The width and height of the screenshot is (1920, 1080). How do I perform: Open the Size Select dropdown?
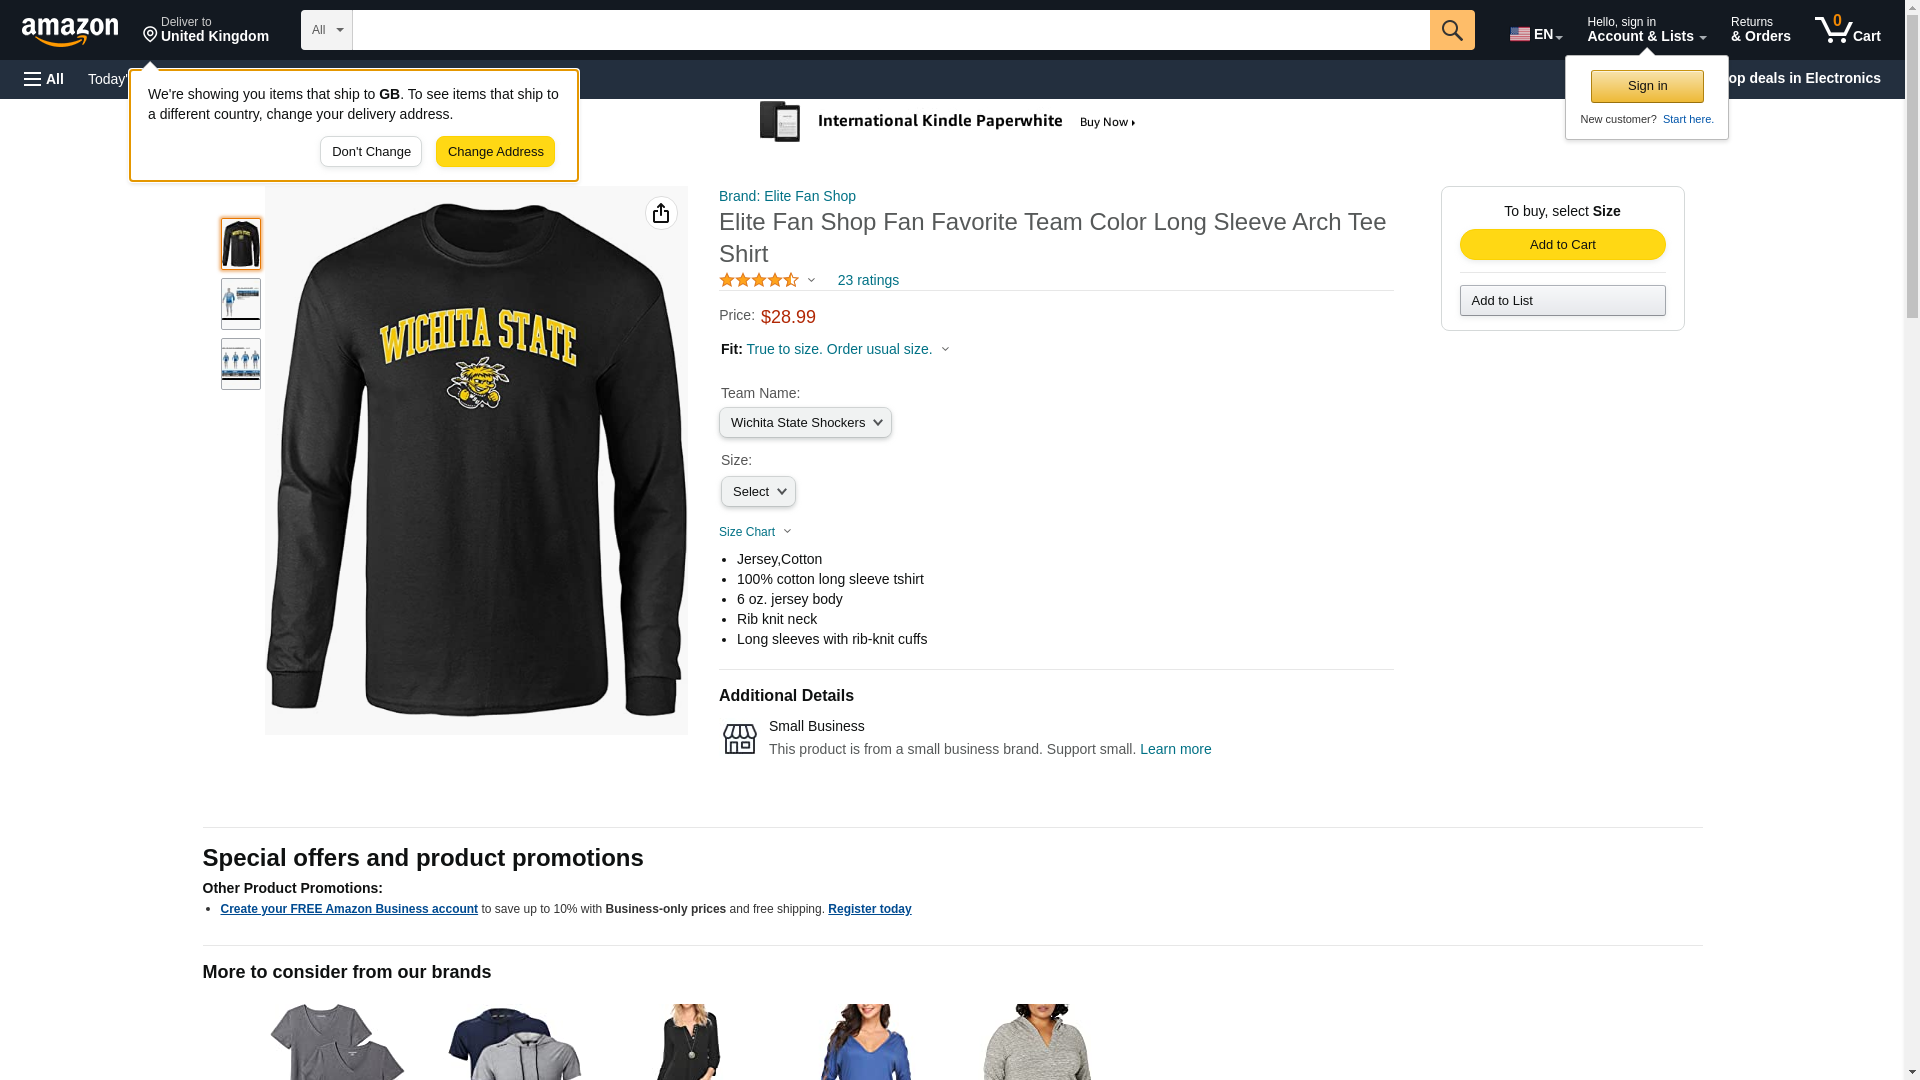pyautogui.click(x=758, y=492)
